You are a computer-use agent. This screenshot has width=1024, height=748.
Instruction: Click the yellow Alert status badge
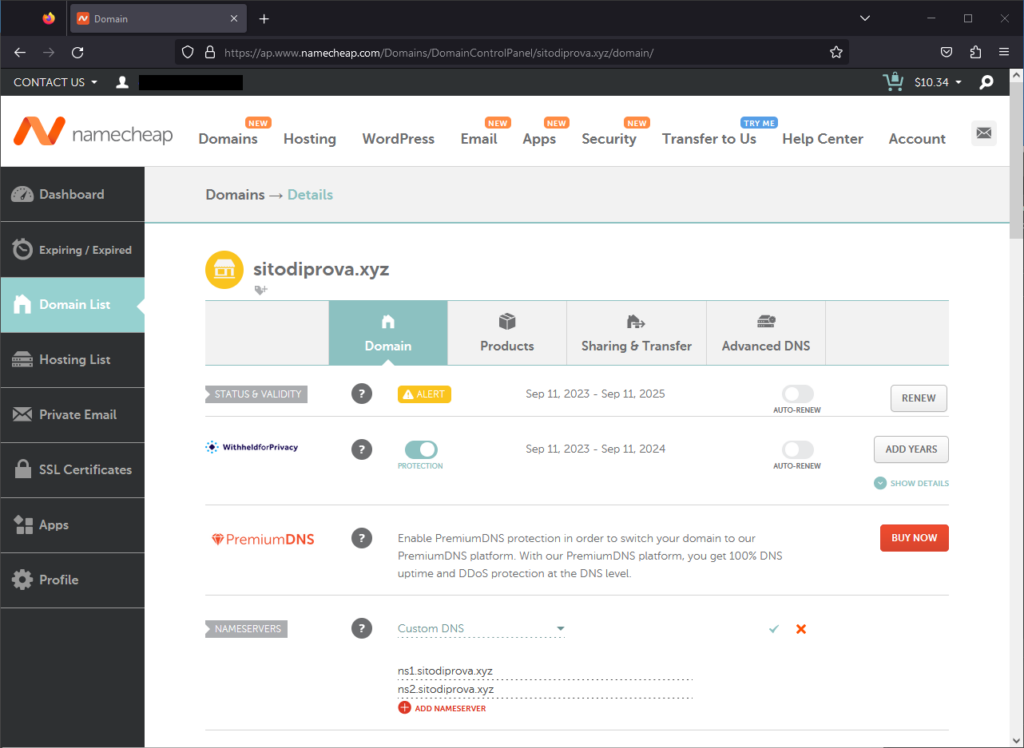(424, 394)
